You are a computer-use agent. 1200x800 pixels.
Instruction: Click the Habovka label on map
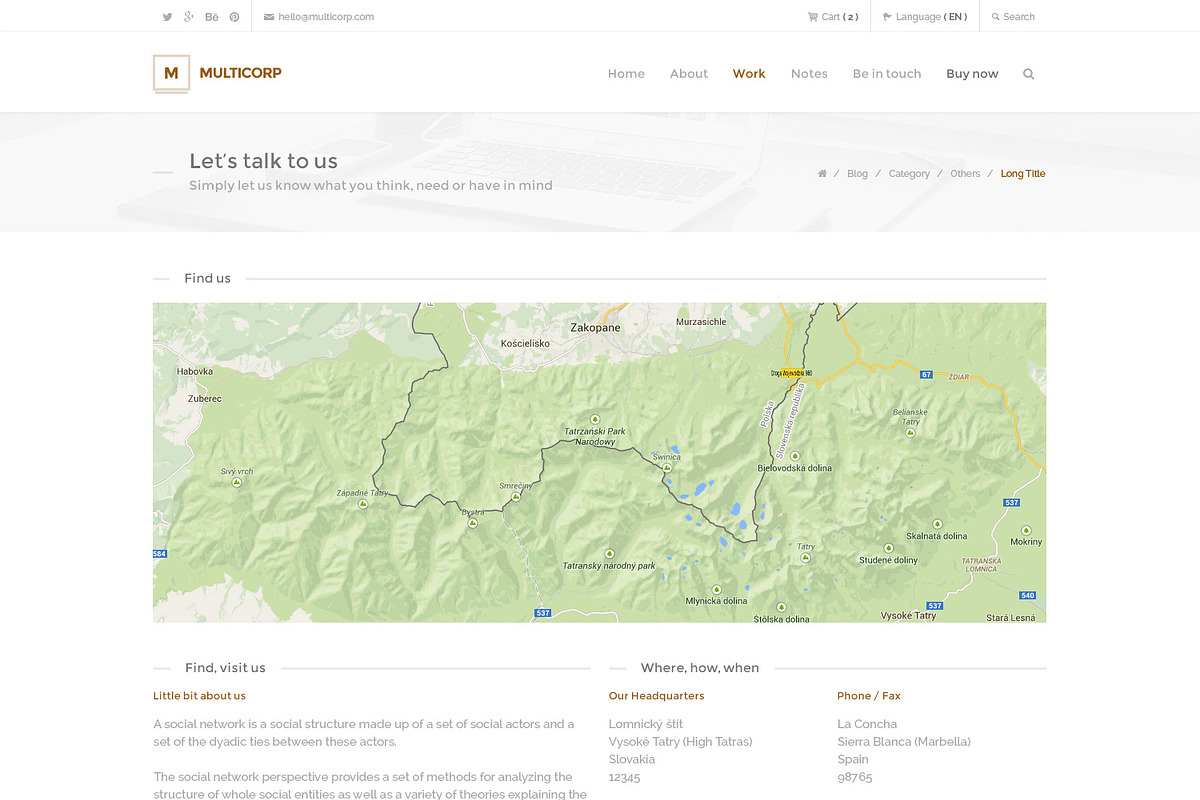195,371
